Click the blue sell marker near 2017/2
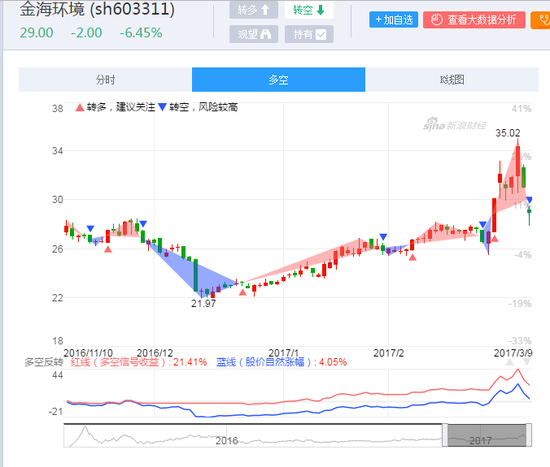550x467 pixels. 383,237
